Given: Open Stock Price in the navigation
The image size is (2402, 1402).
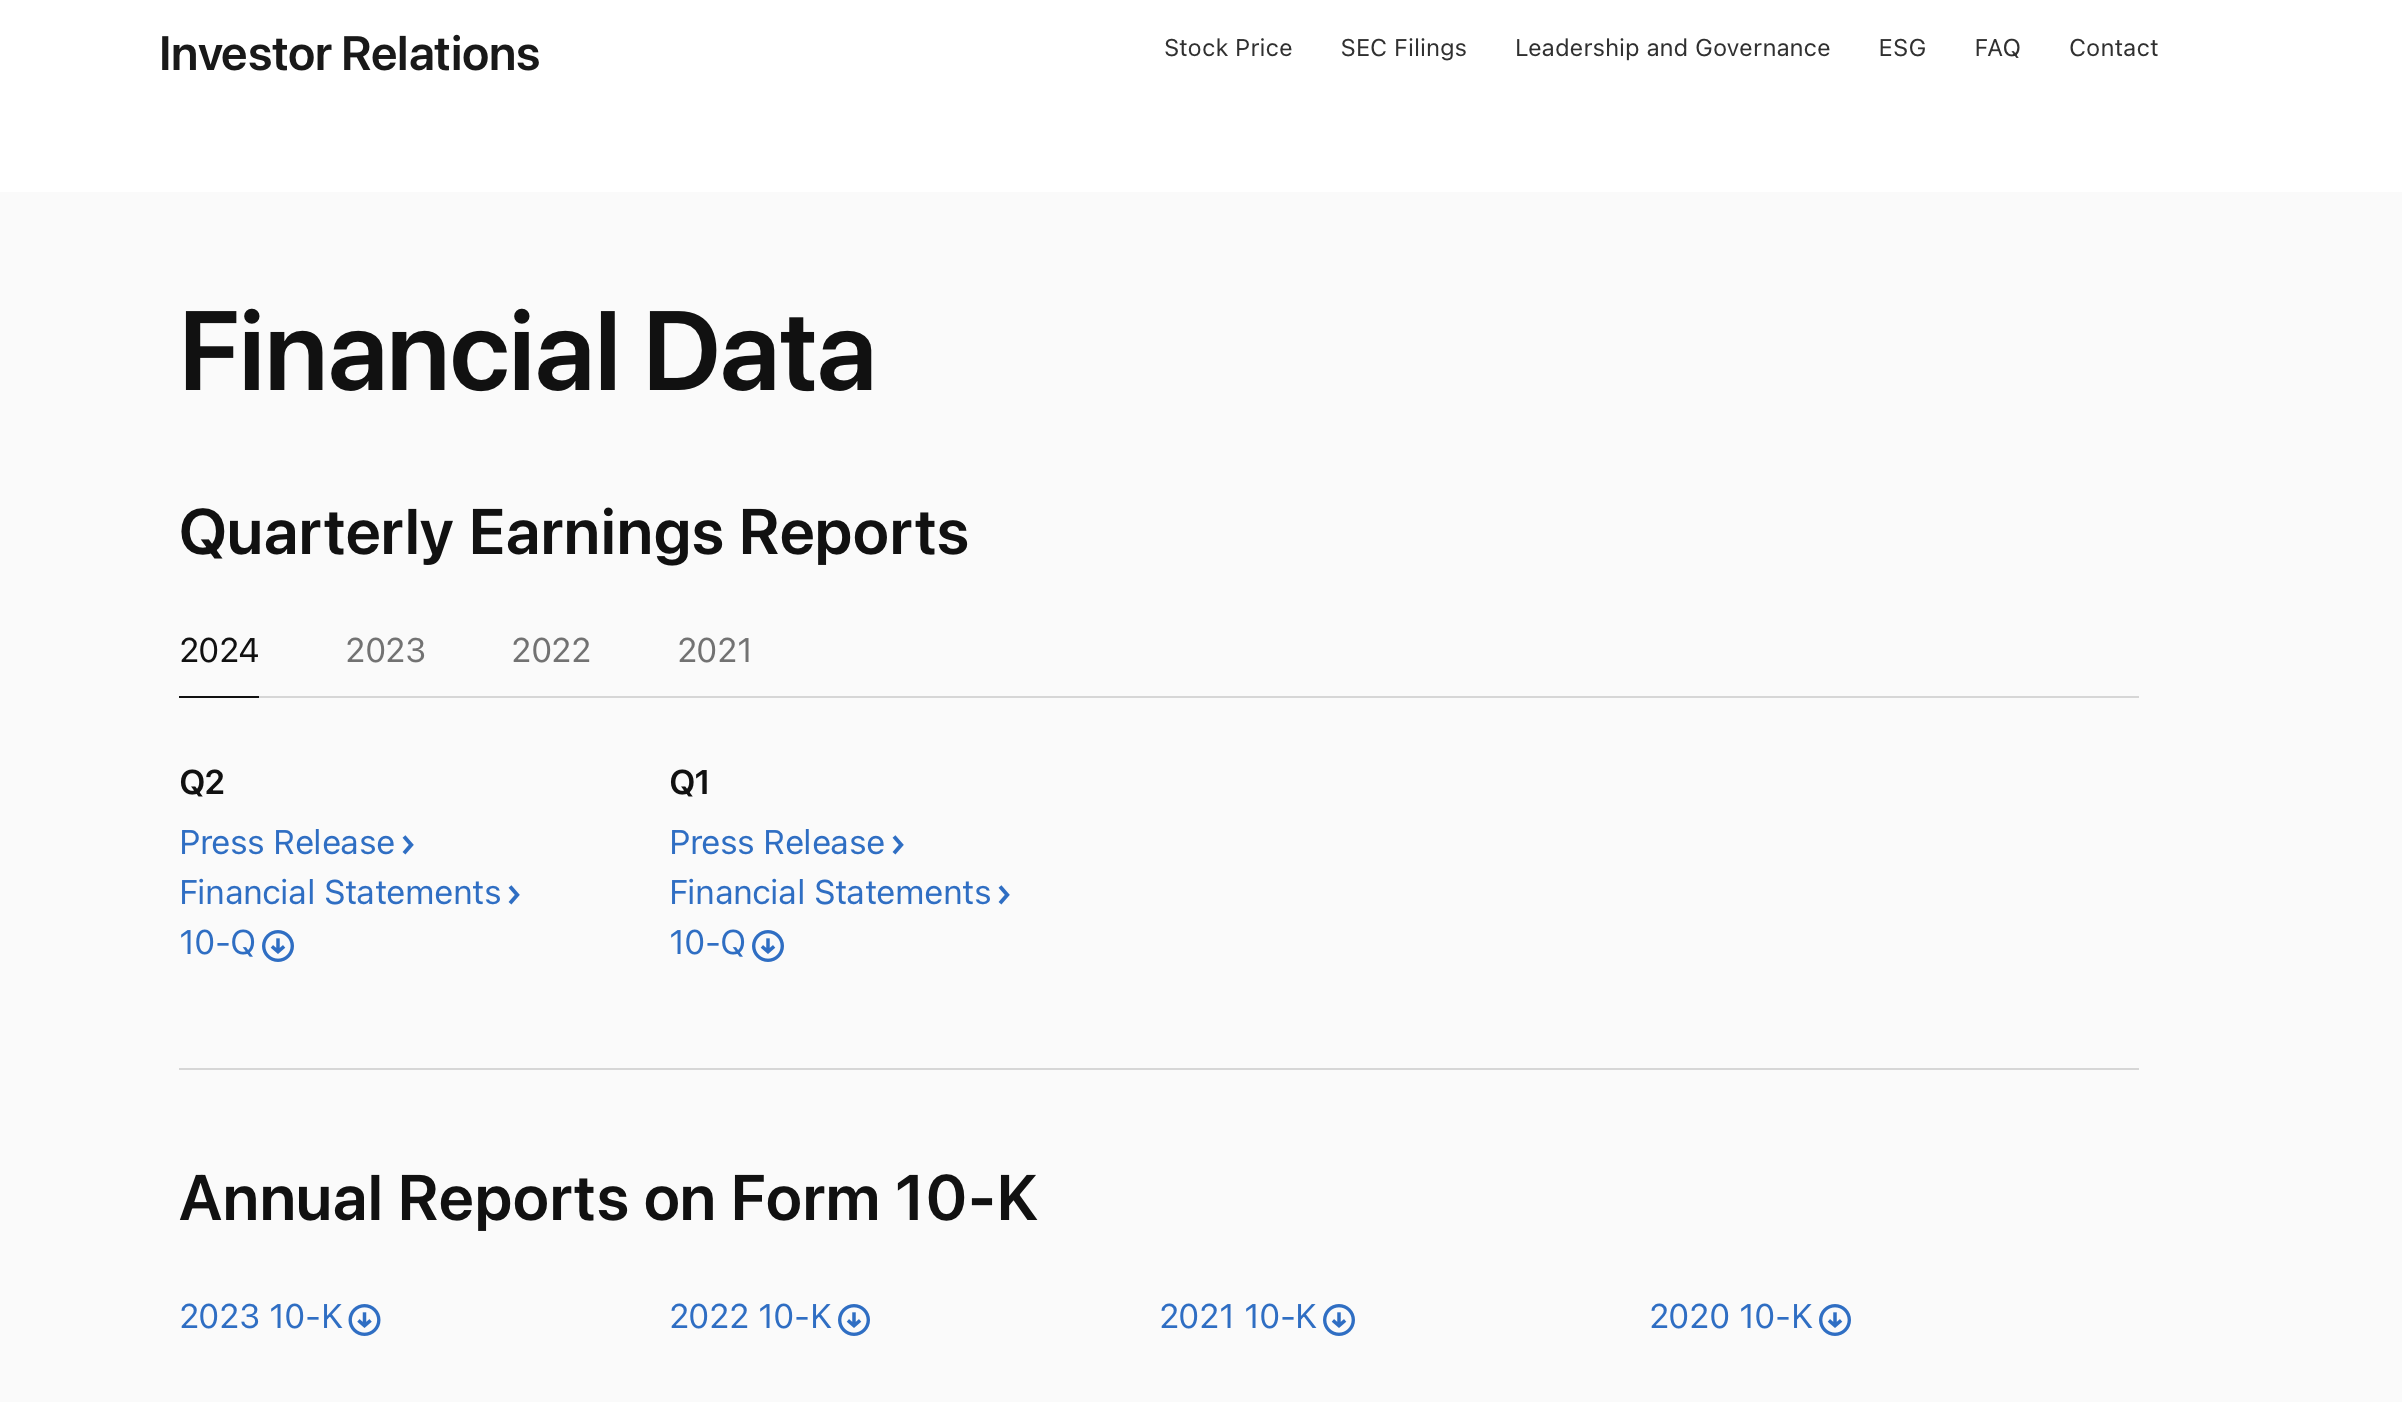Looking at the screenshot, I should coord(1227,48).
